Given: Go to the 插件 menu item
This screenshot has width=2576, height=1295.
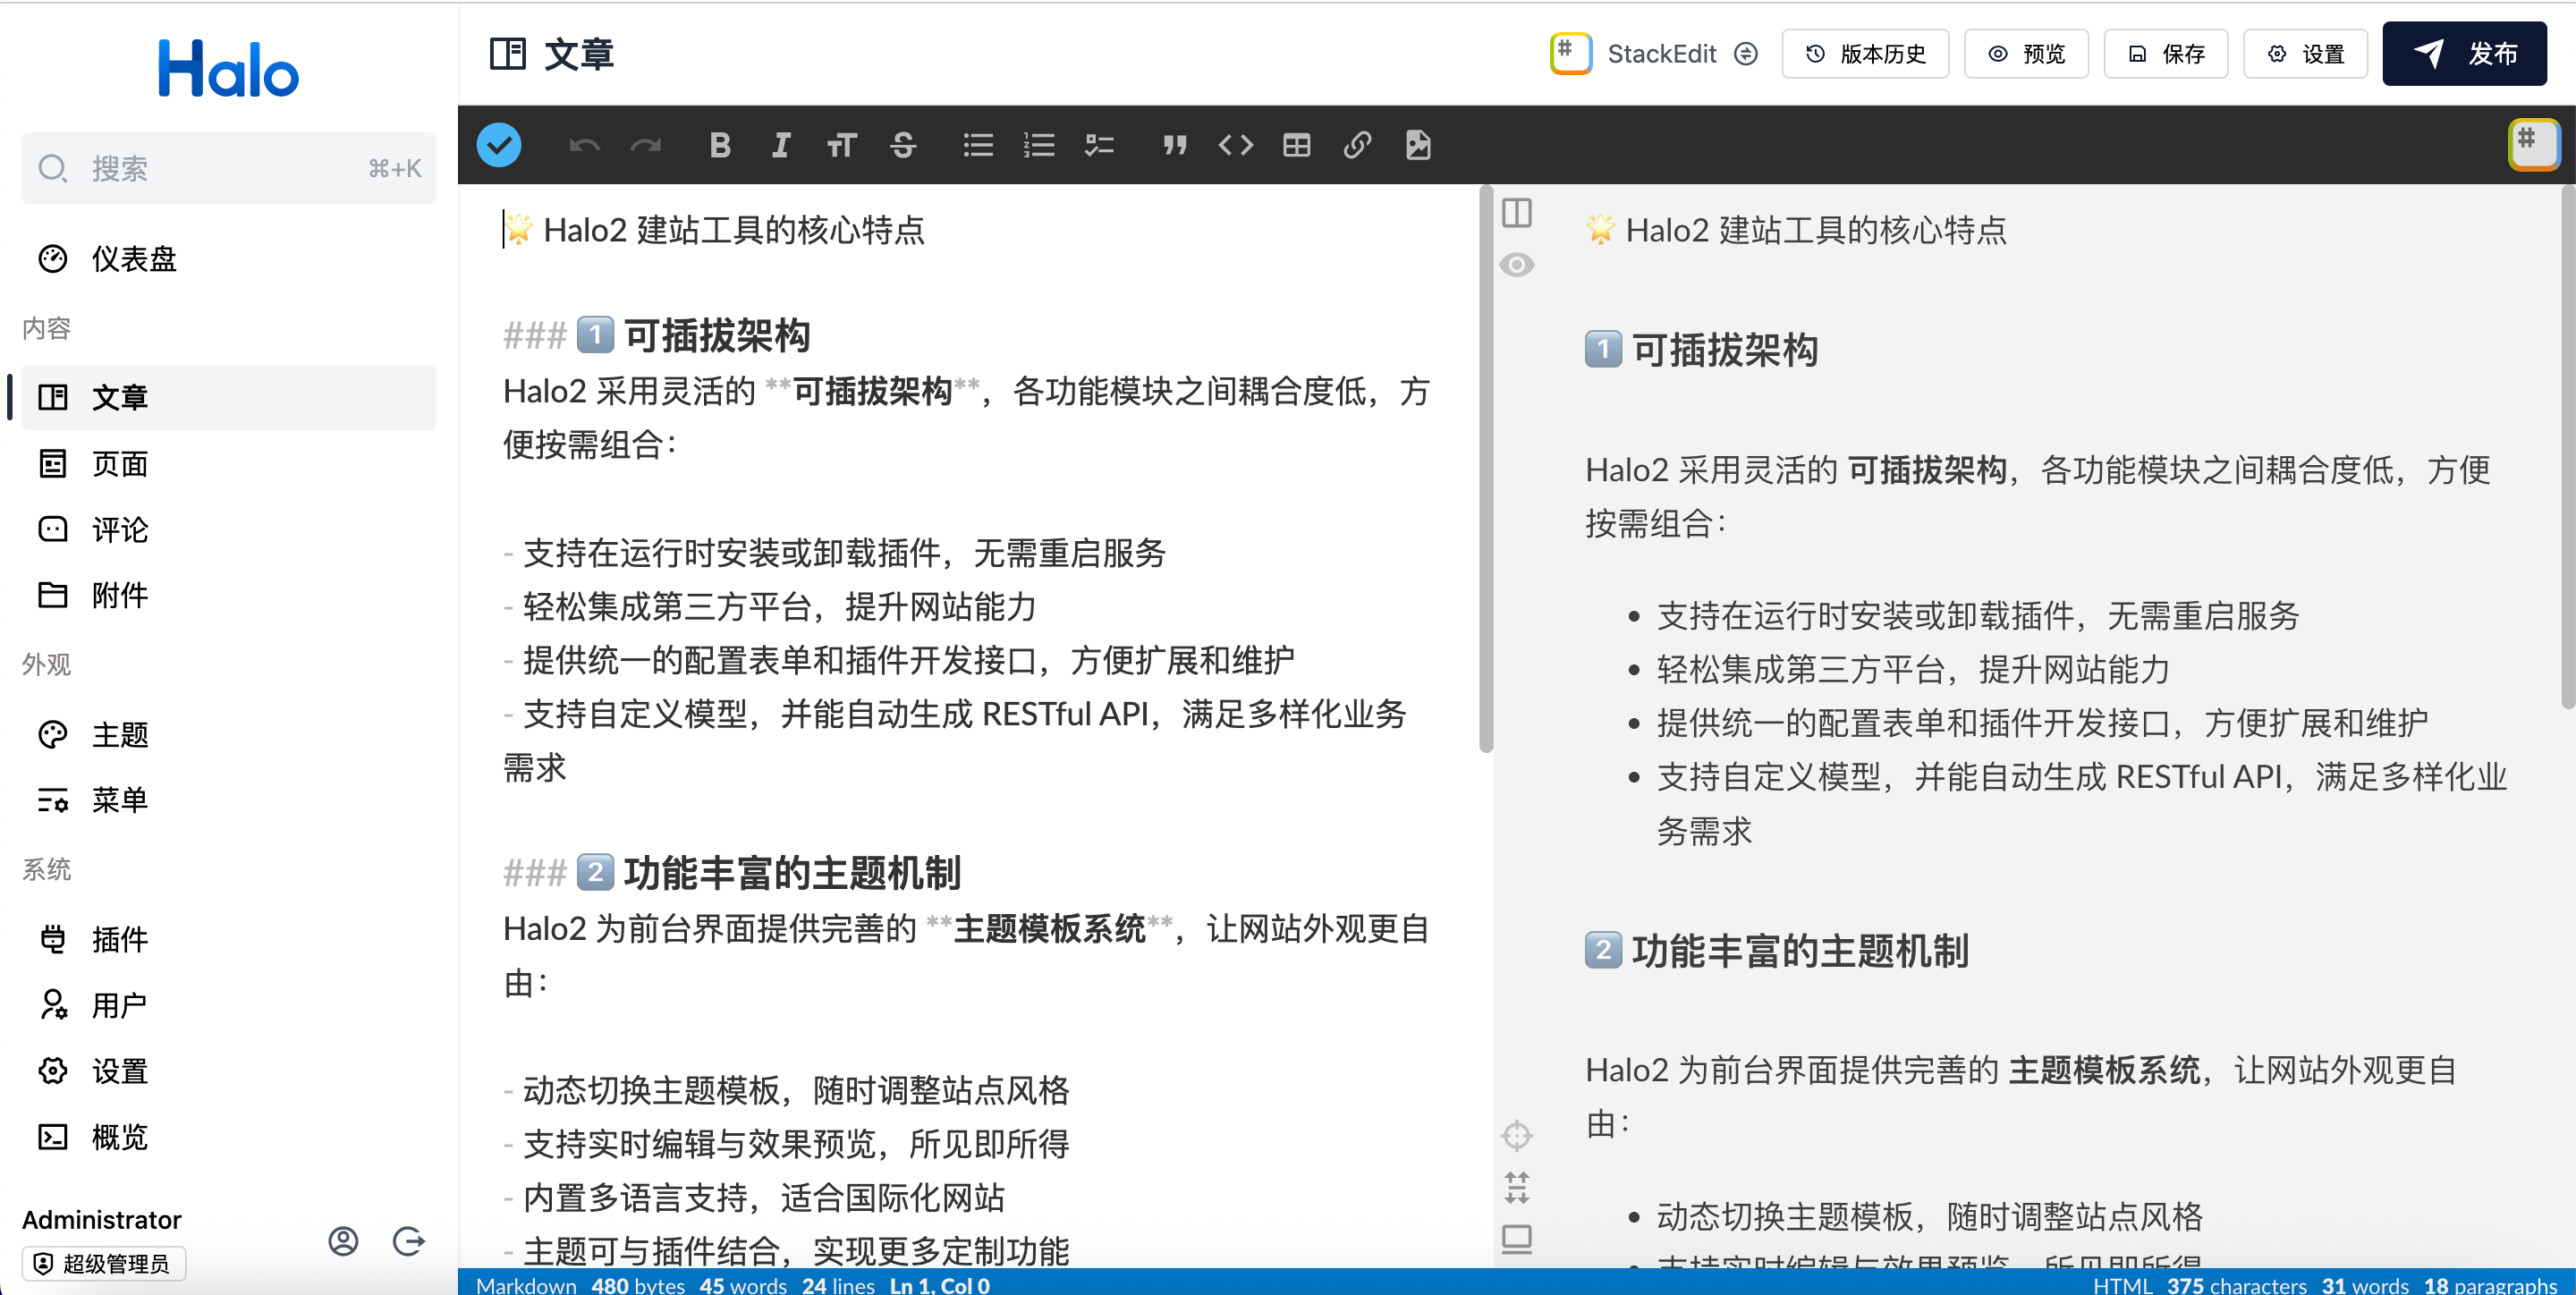Looking at the screenshot, I should click(119, 939).
